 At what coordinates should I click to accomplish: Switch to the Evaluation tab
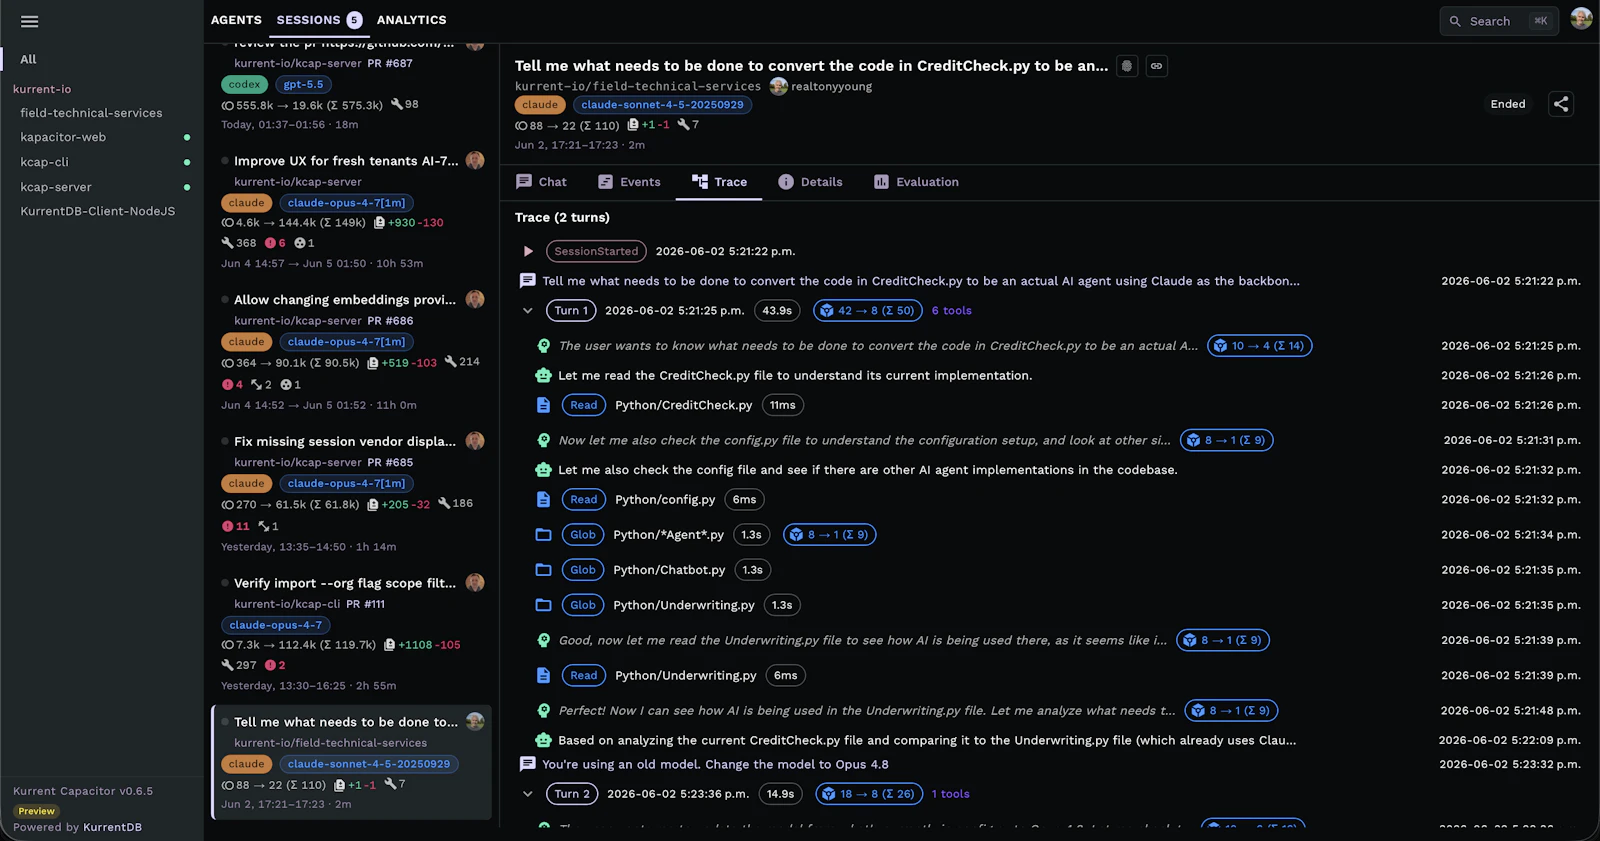click(916, 182)
